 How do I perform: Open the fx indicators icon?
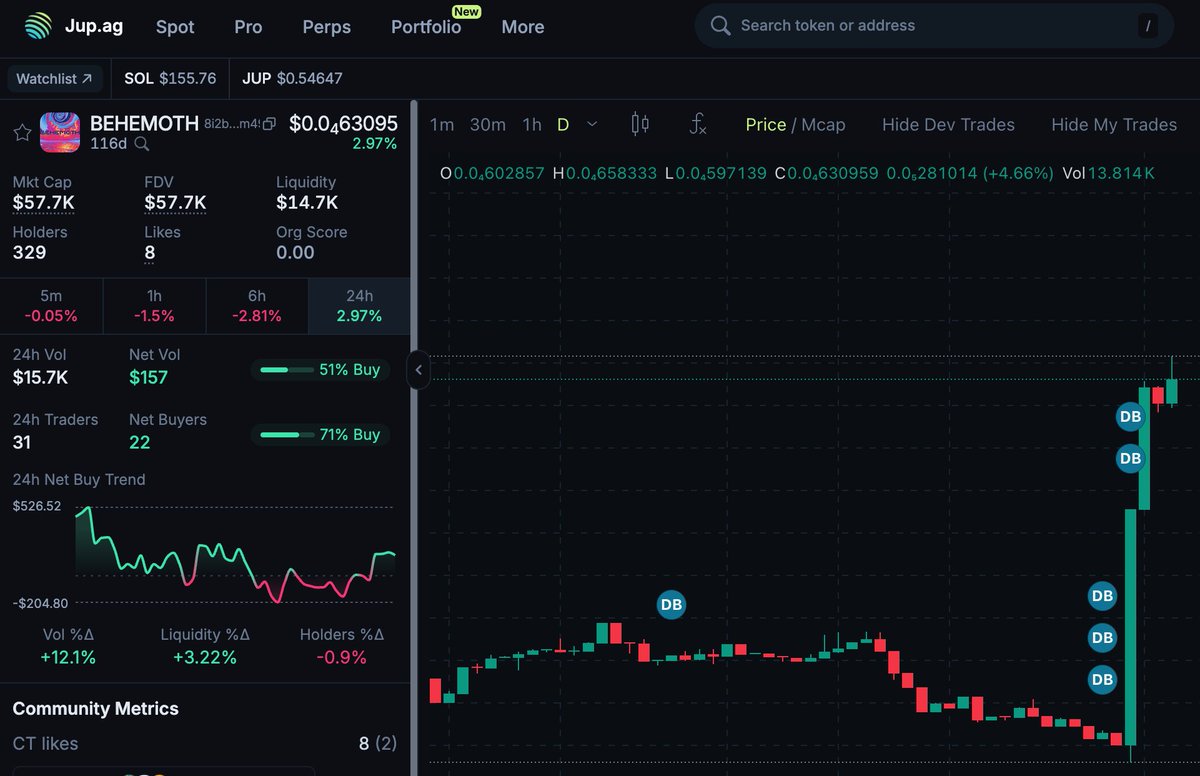(x=698, y=124)
